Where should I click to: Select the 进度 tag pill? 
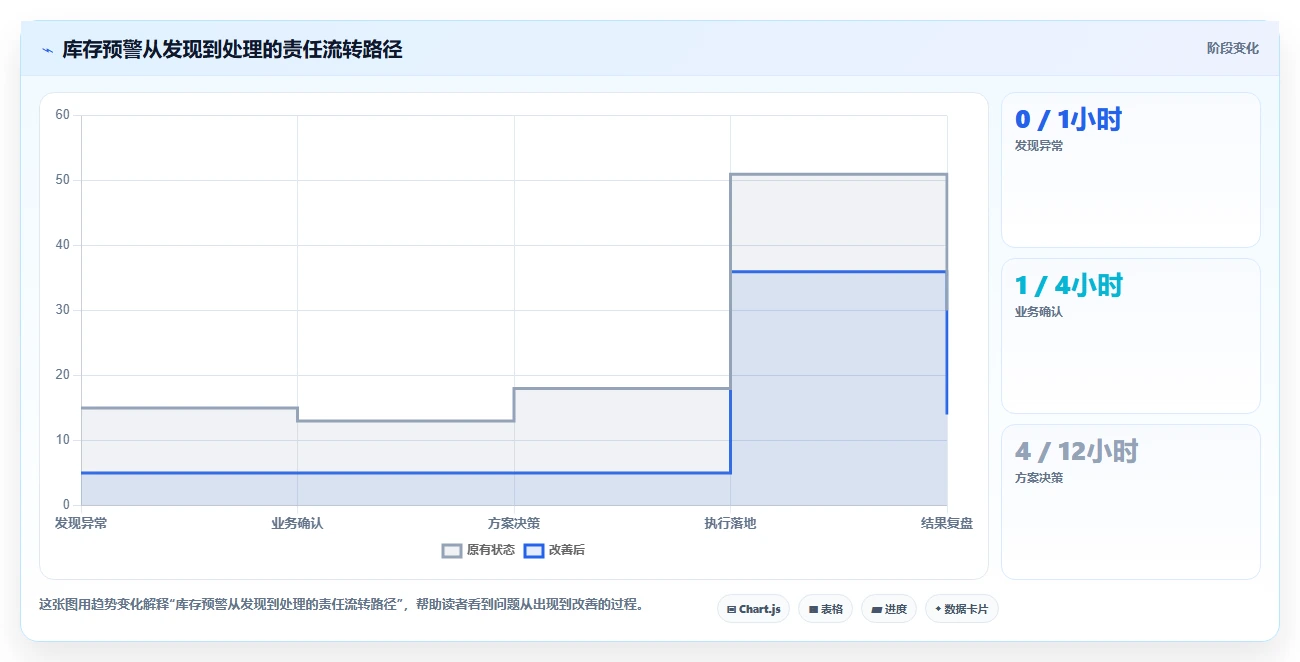click(889, 609)
